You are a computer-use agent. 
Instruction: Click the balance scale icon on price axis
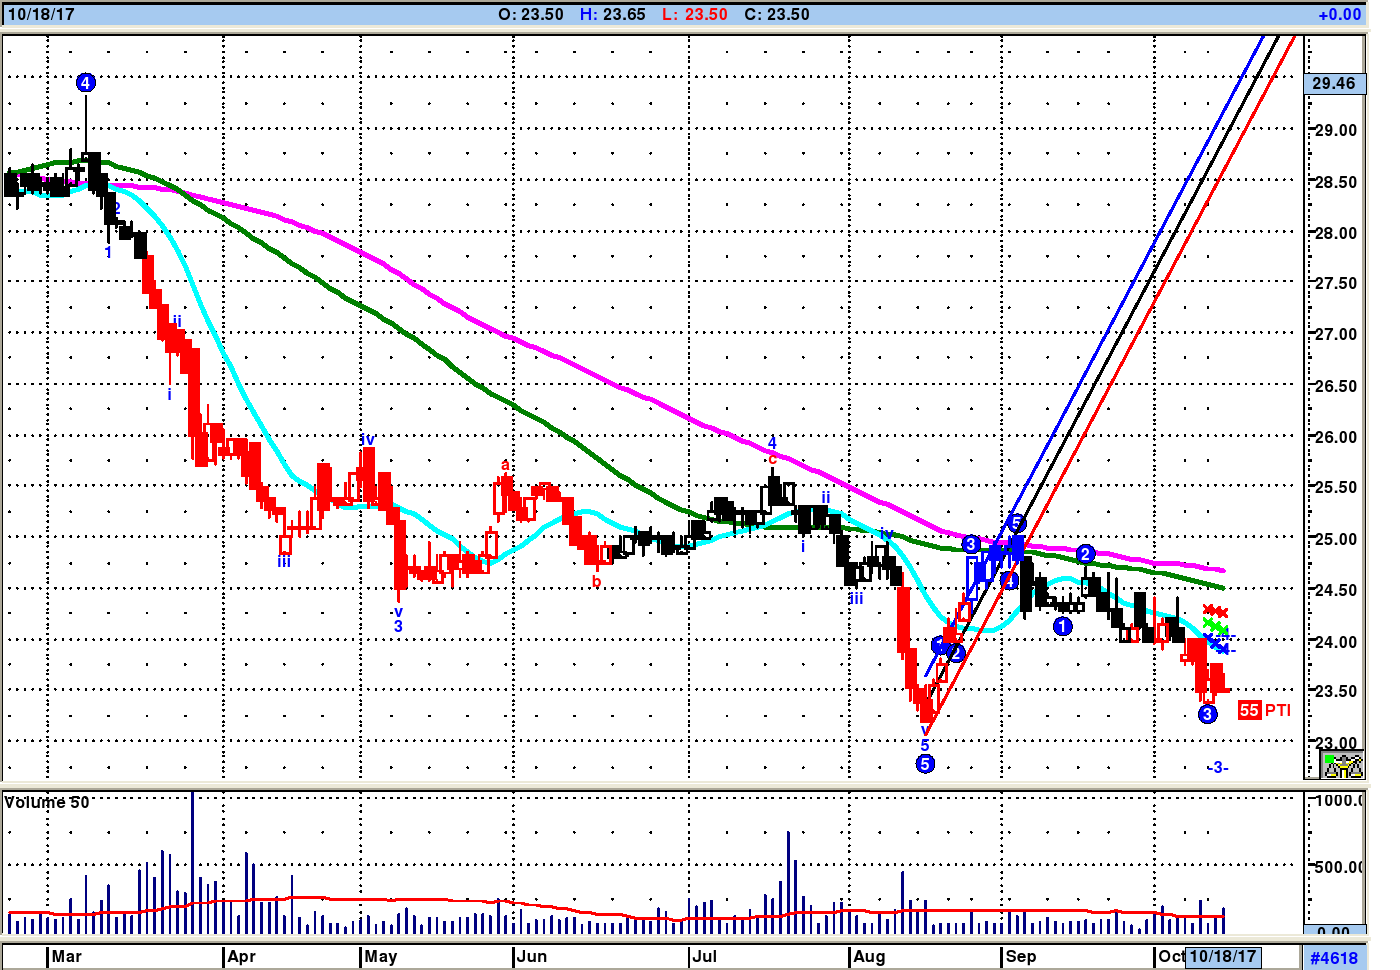(1343, 766)
